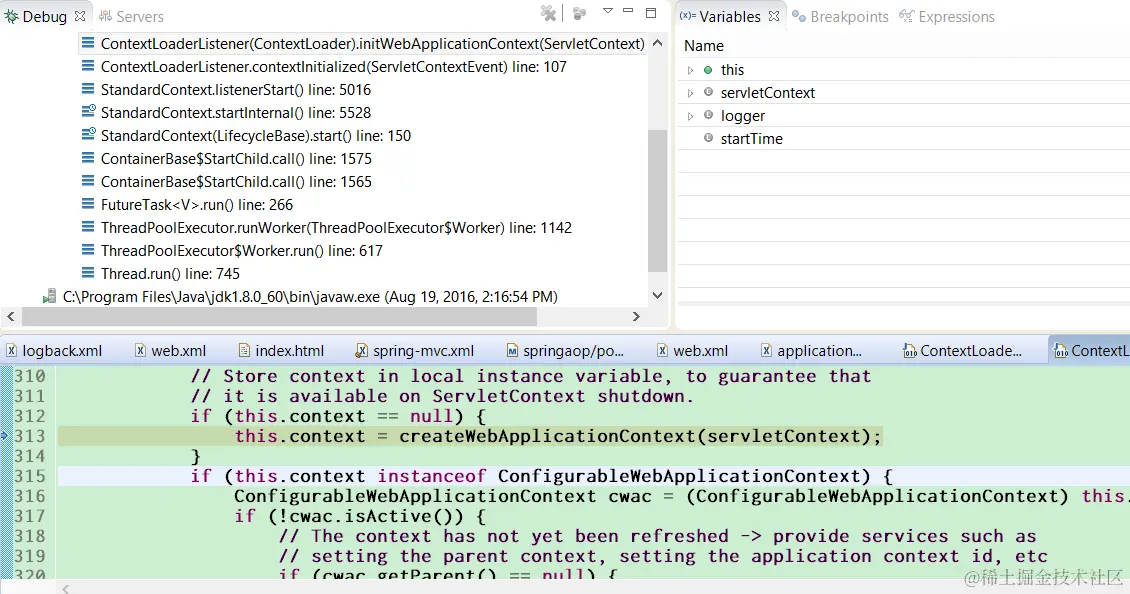The image size is (1130, 594).
Task: Switch to the Servers tab
Action: pyautogui.click(x=131, y=16)
